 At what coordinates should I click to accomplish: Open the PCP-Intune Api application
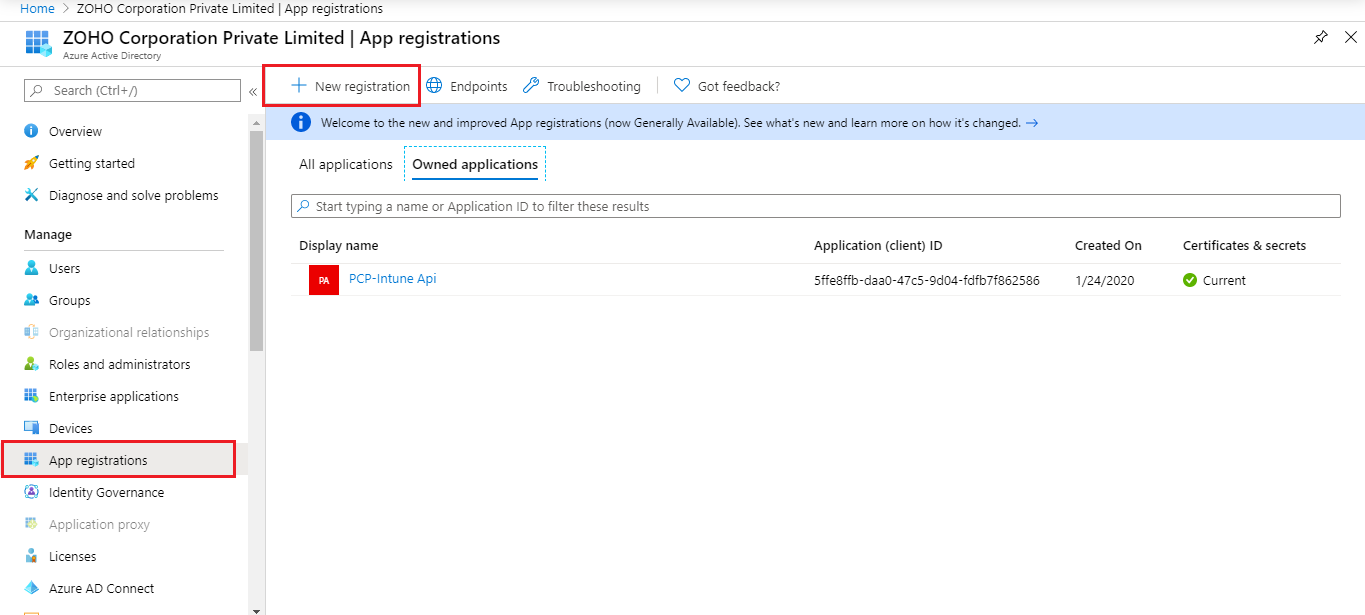392,278
